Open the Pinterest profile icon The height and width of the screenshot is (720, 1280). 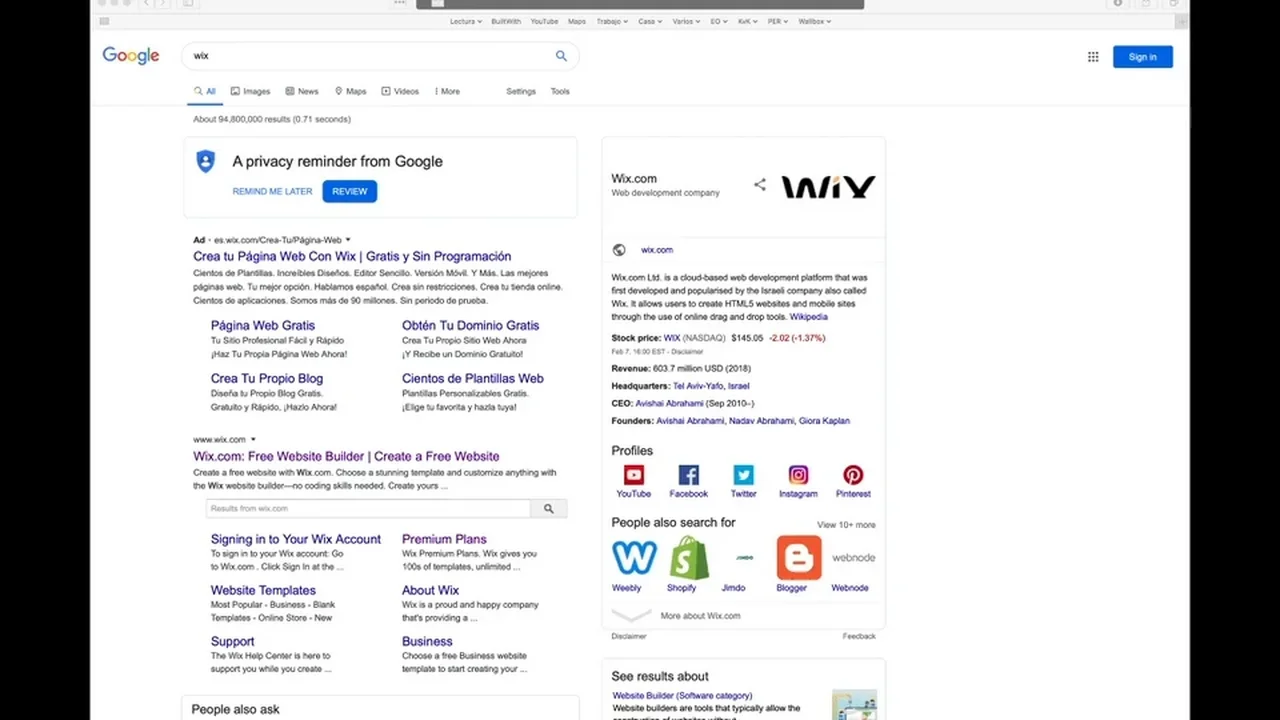(853, 475)
